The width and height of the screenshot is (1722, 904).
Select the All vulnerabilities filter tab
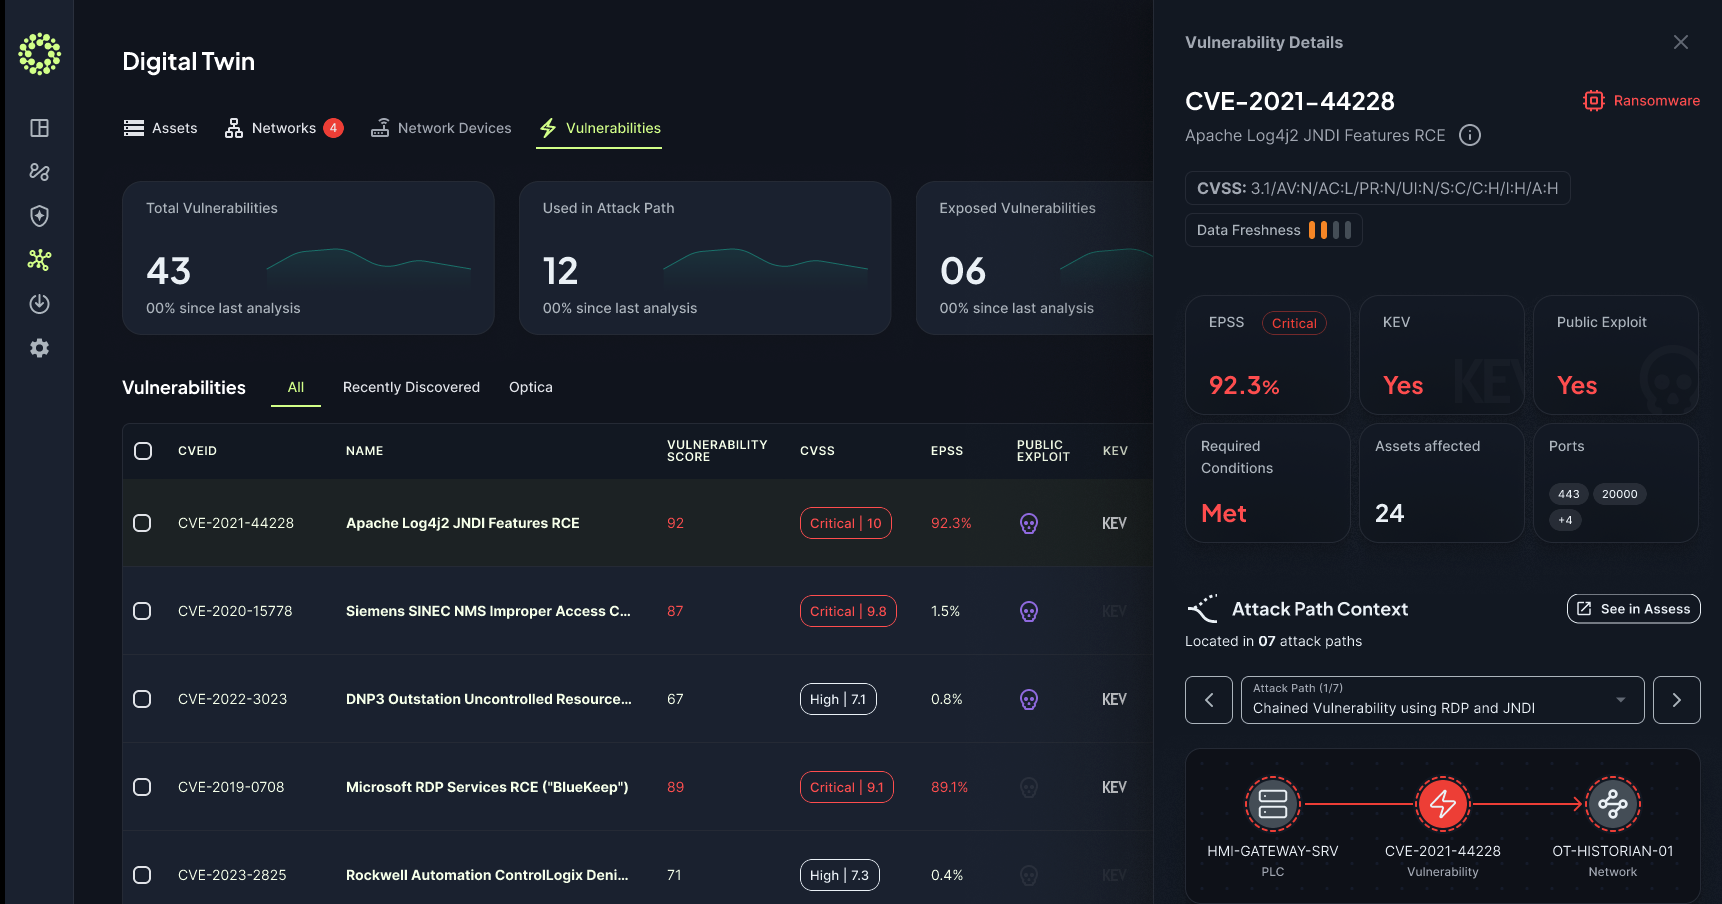296,387
